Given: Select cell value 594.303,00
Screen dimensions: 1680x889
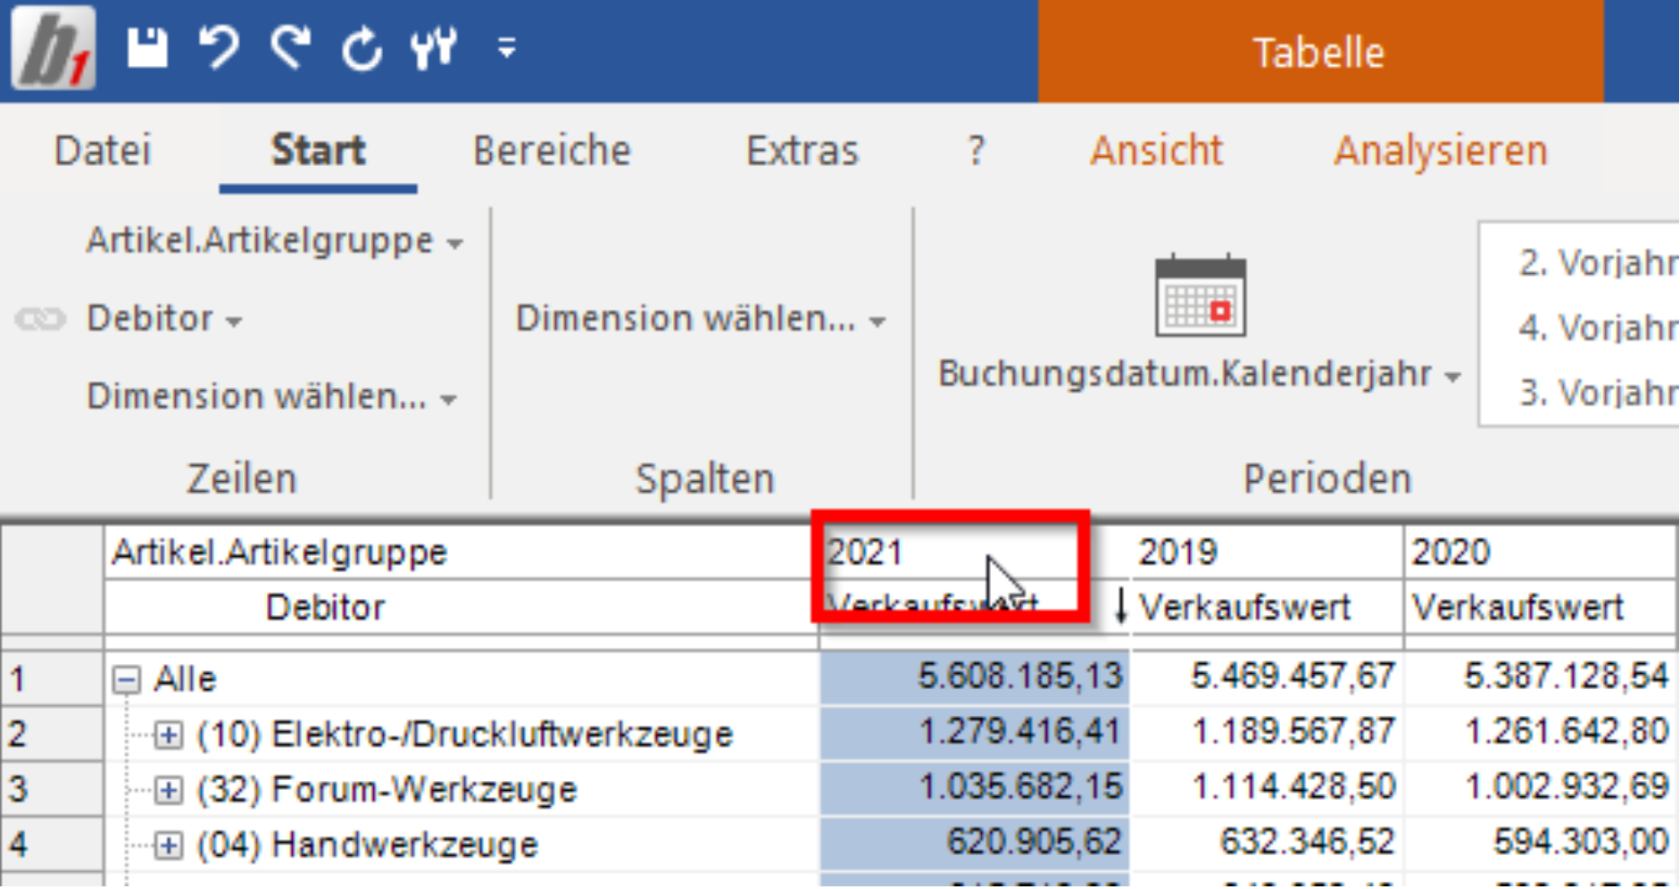Looking at the screenshot, I should 1540,842.
